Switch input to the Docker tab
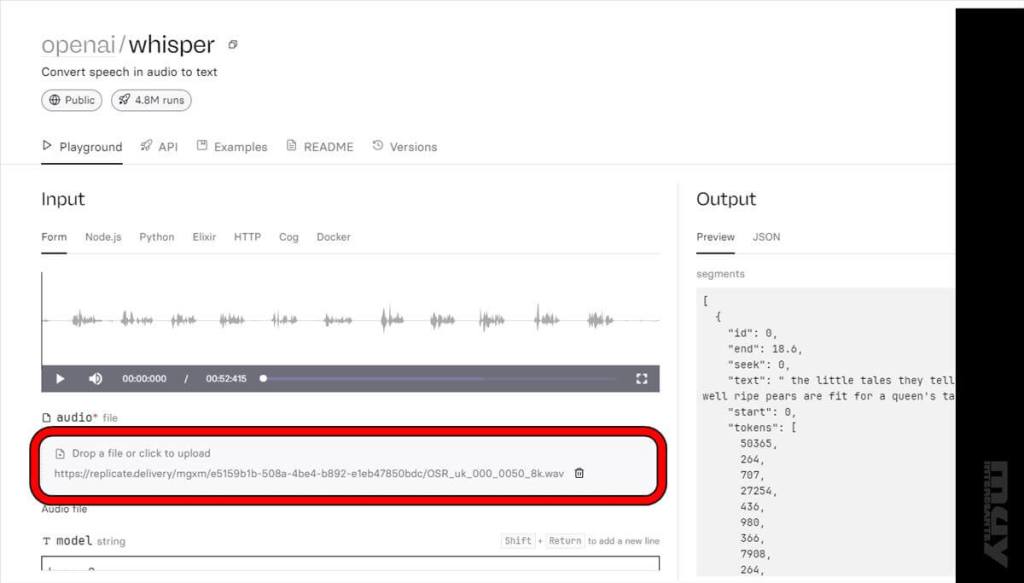1024x583 pixels. (x=333, y=237)
